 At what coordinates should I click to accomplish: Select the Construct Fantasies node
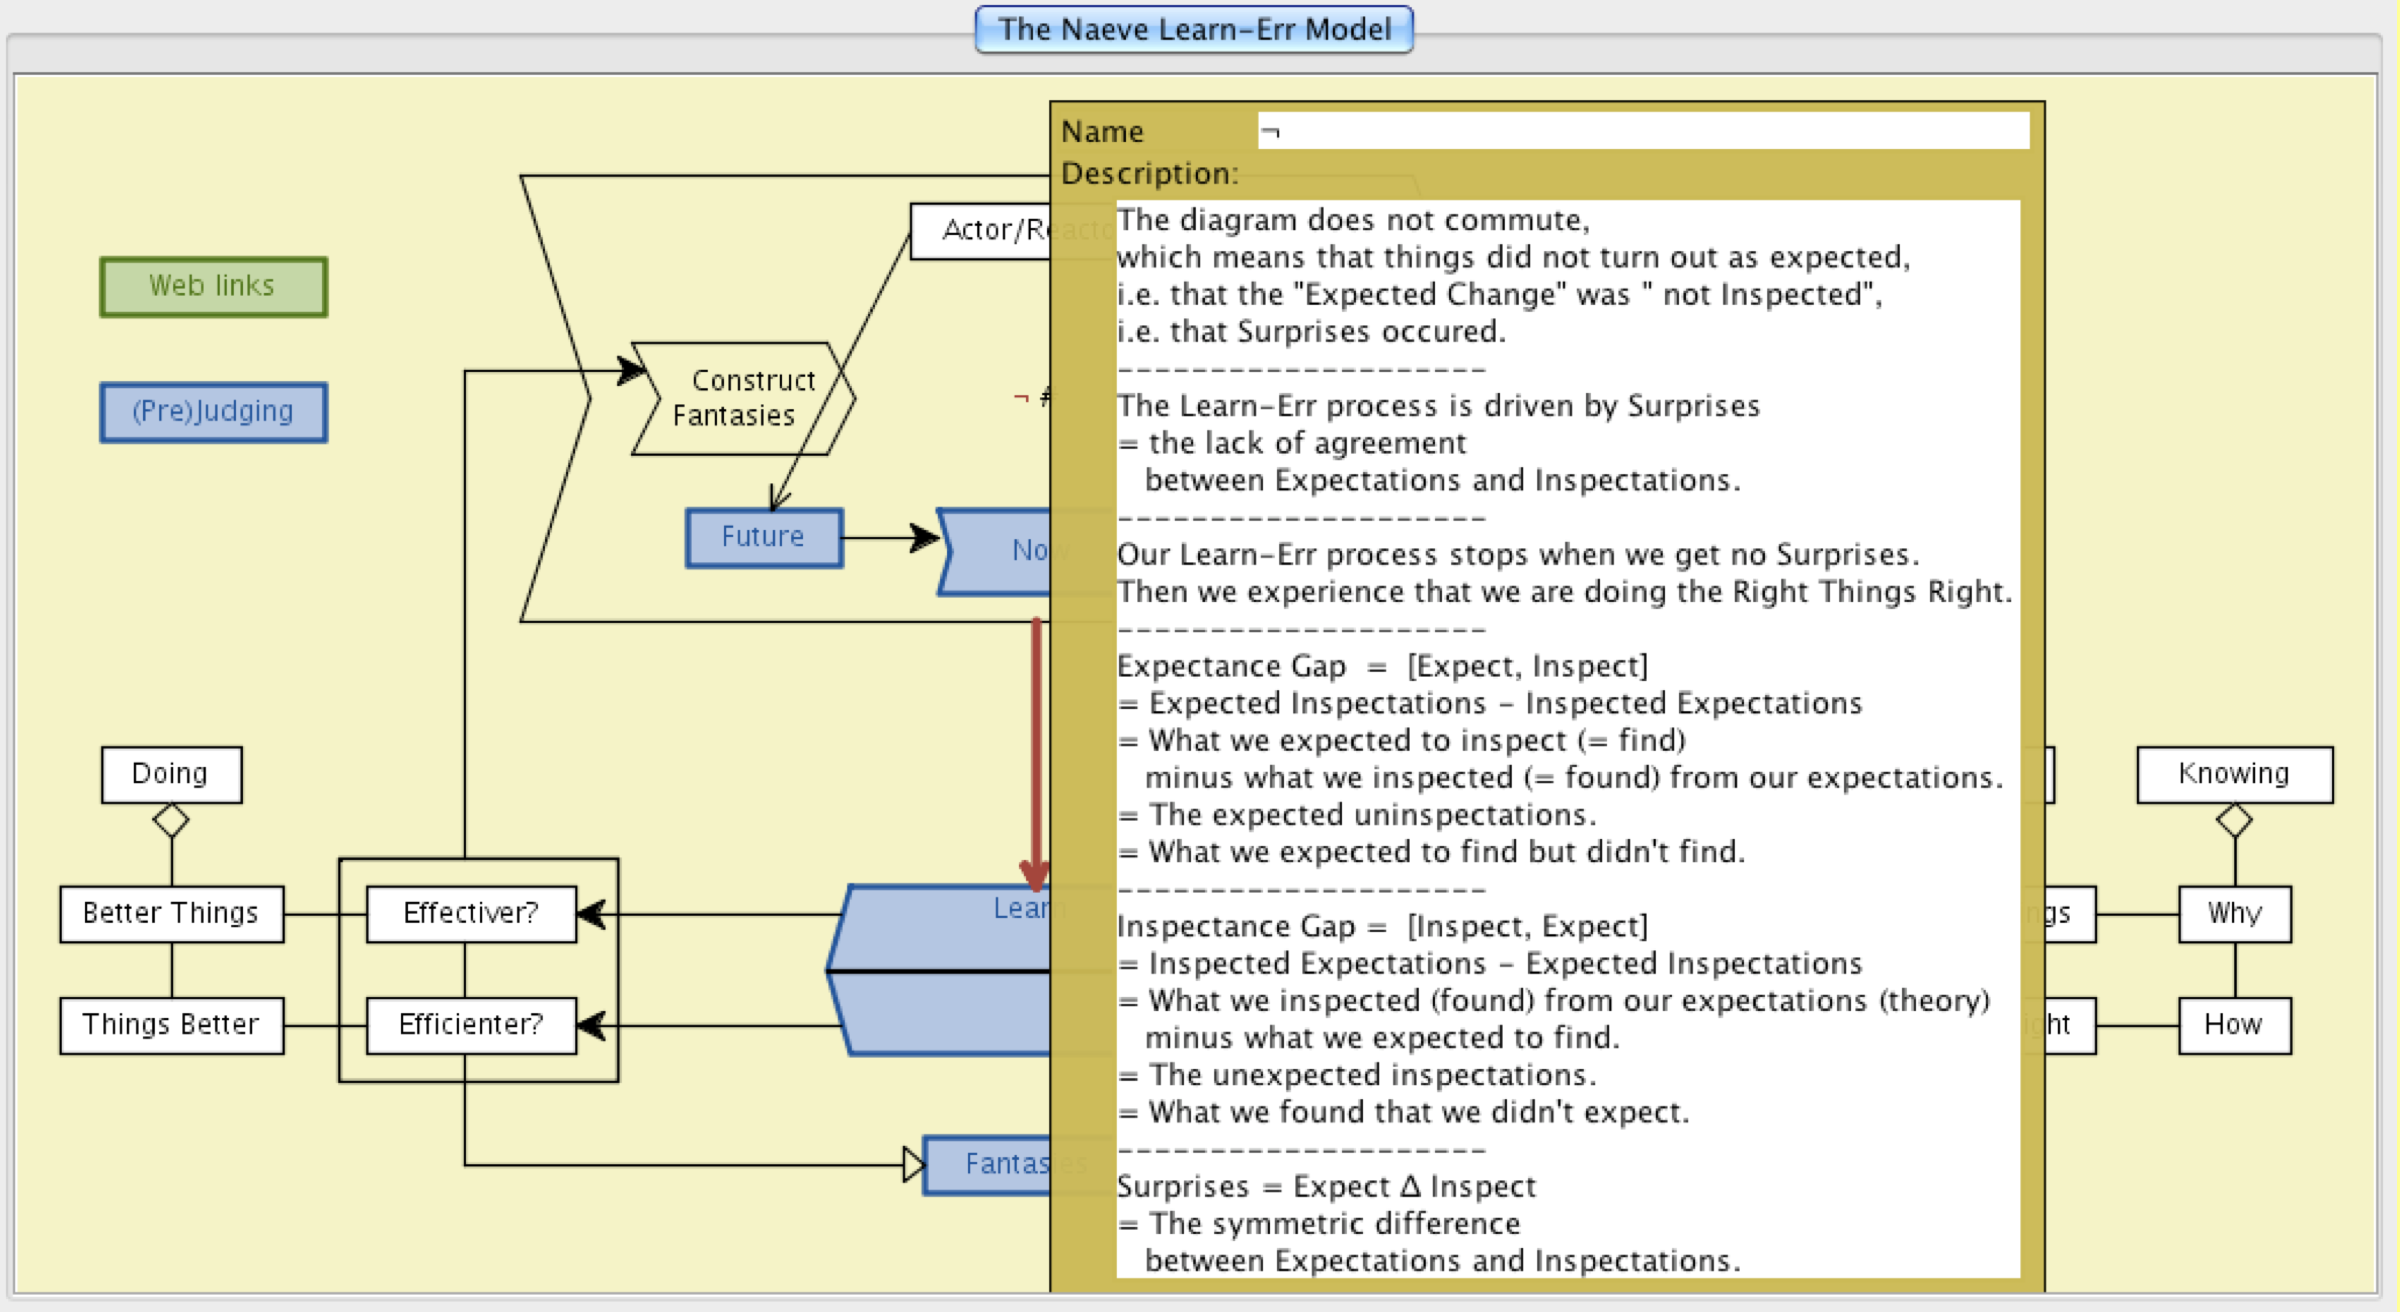[x=742, y=398]
